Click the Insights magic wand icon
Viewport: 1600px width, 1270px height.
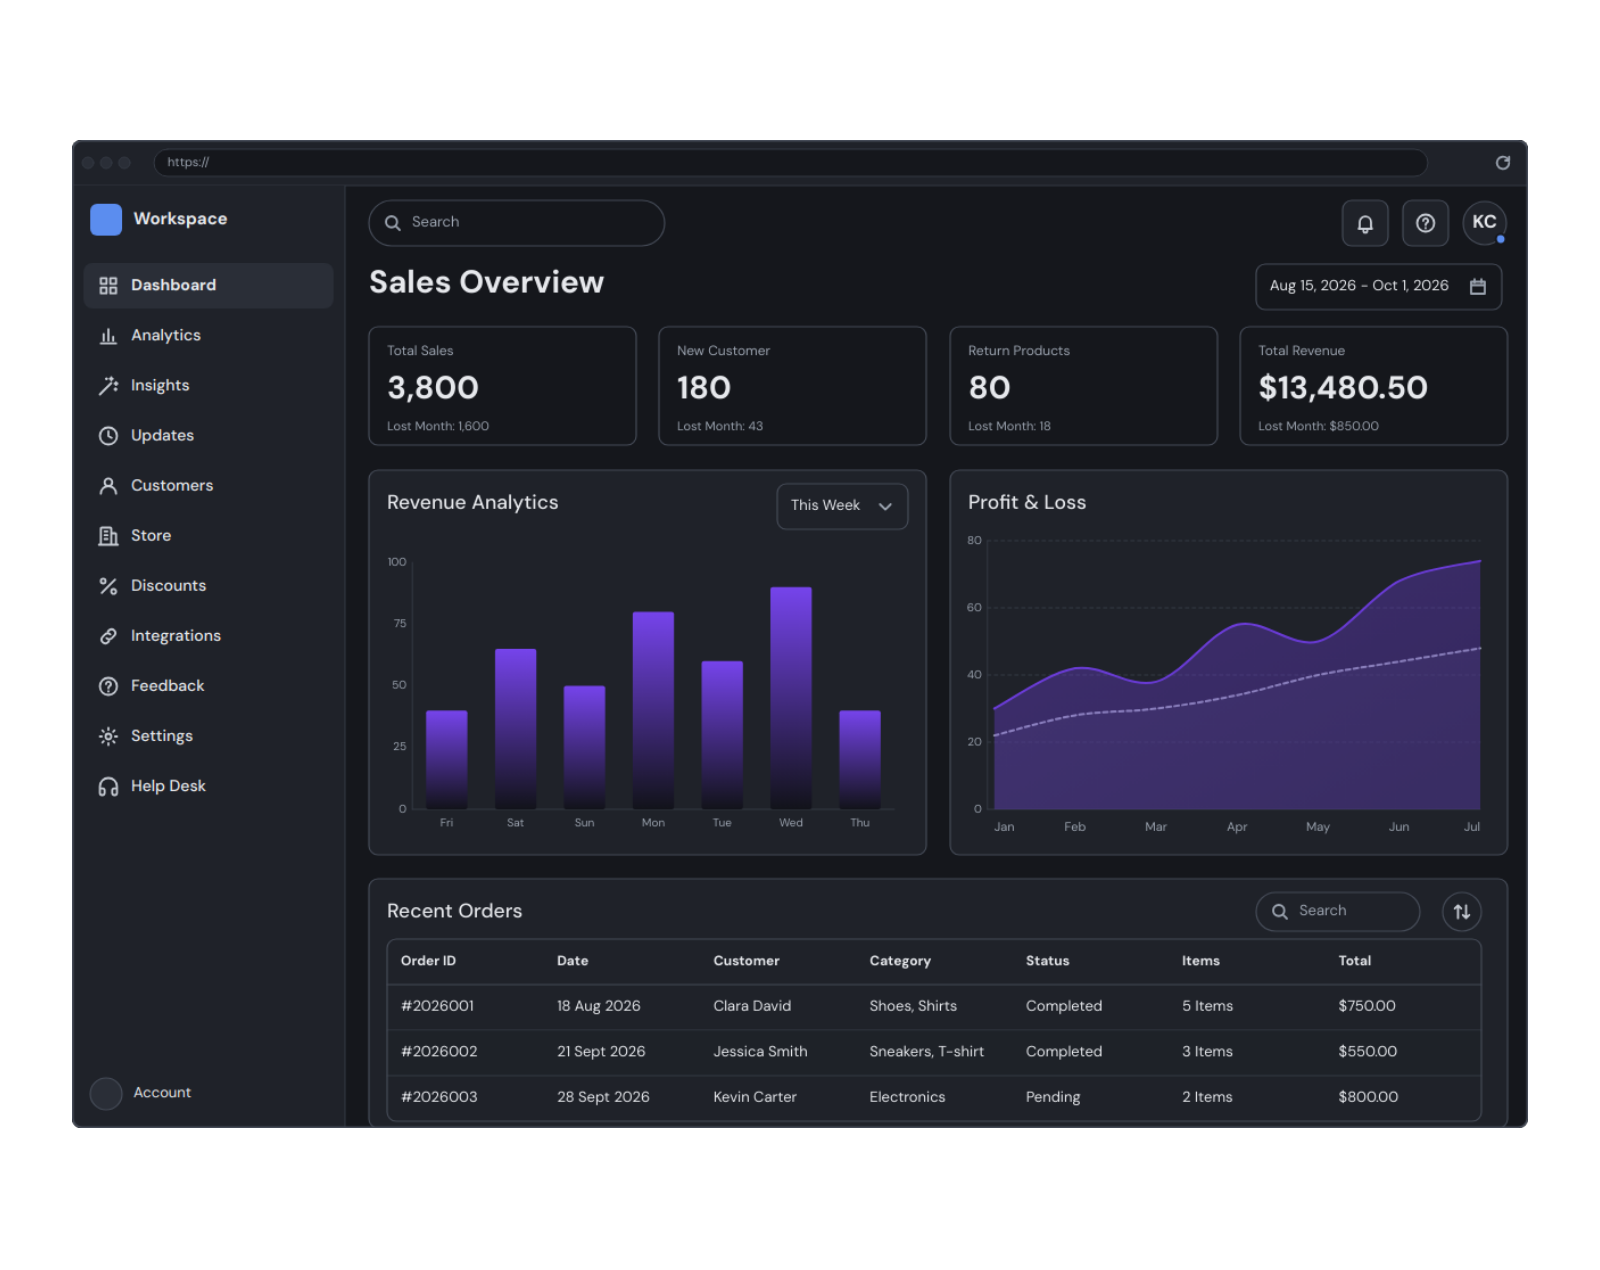(x=108, y=386)
